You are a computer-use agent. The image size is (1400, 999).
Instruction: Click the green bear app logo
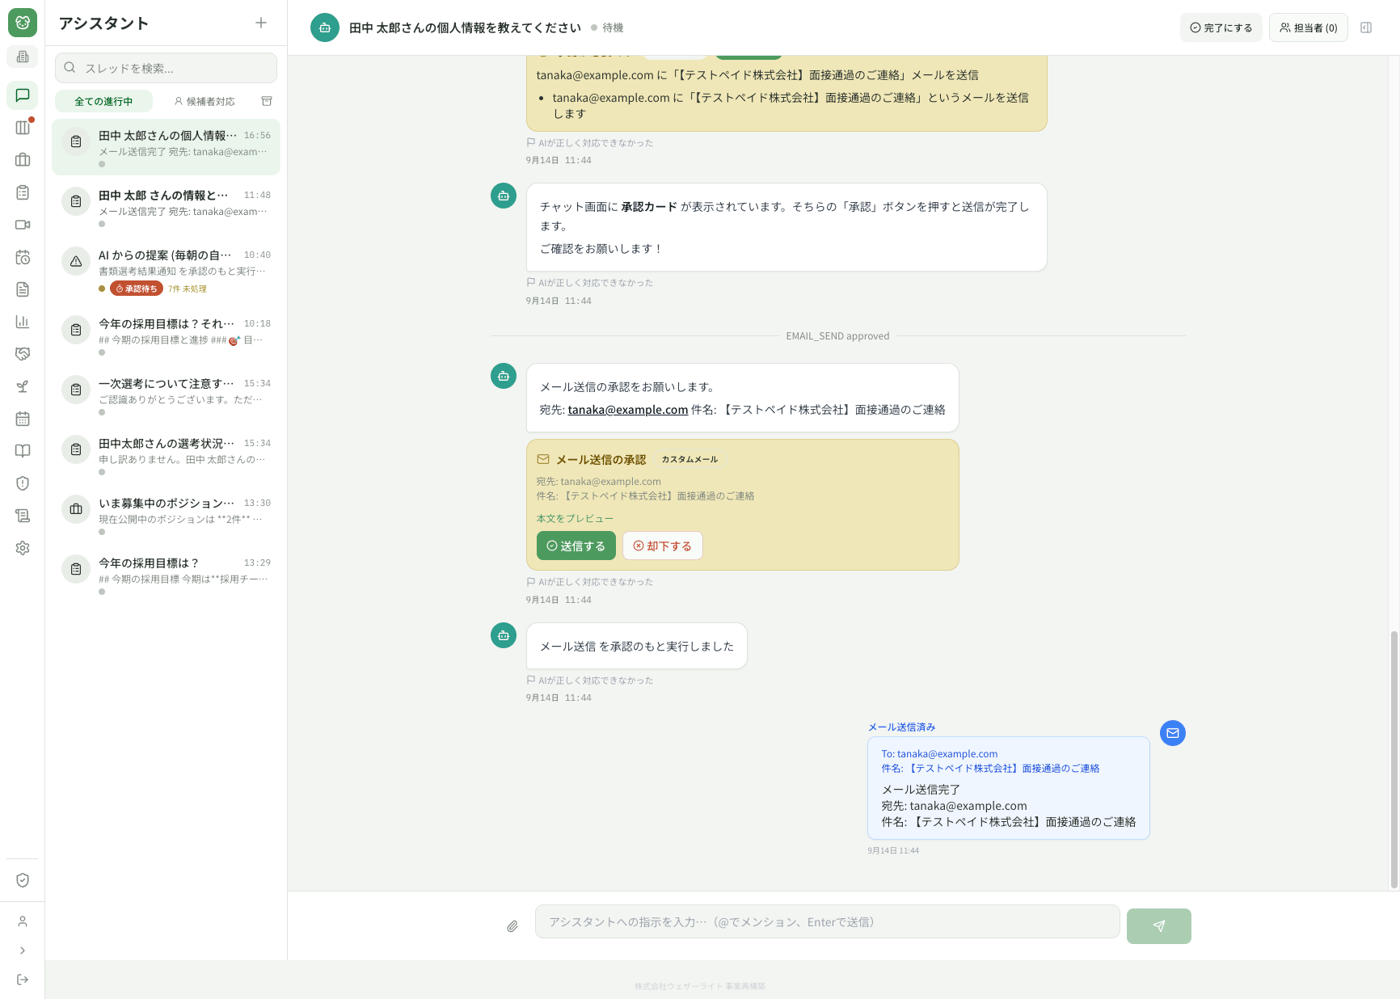(22, 22)
